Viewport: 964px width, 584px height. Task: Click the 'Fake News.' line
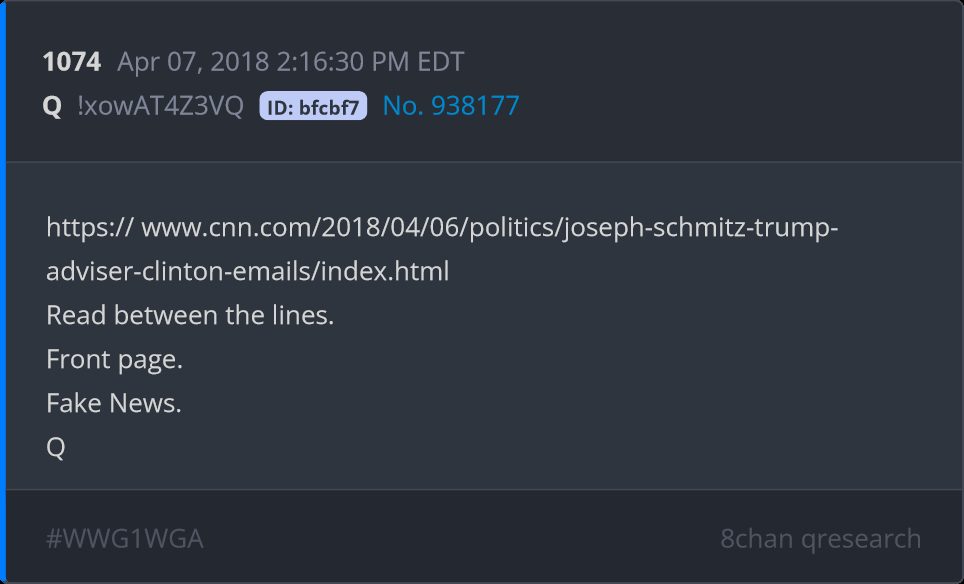(114, 403)
